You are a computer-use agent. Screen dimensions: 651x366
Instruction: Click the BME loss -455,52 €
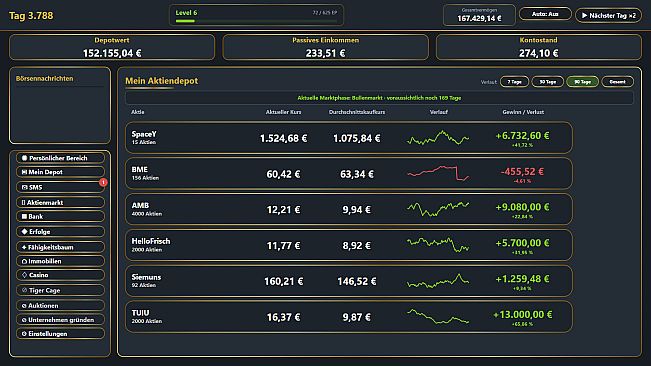[522, 171]
